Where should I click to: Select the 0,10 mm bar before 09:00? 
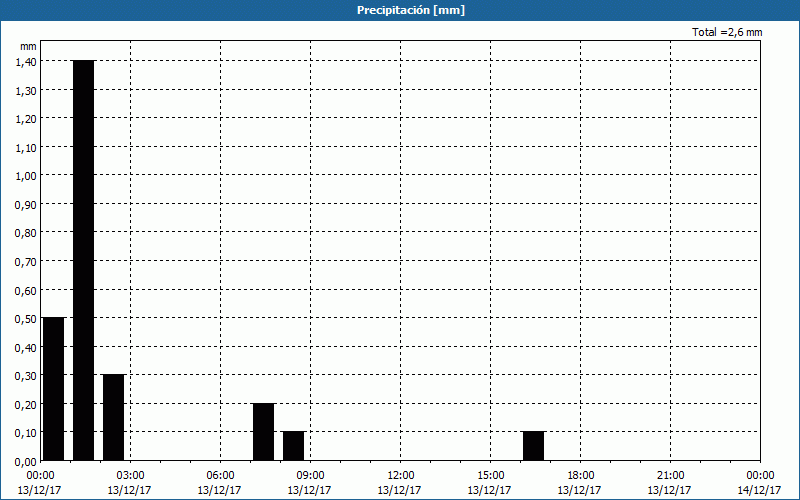pos(293,446)
